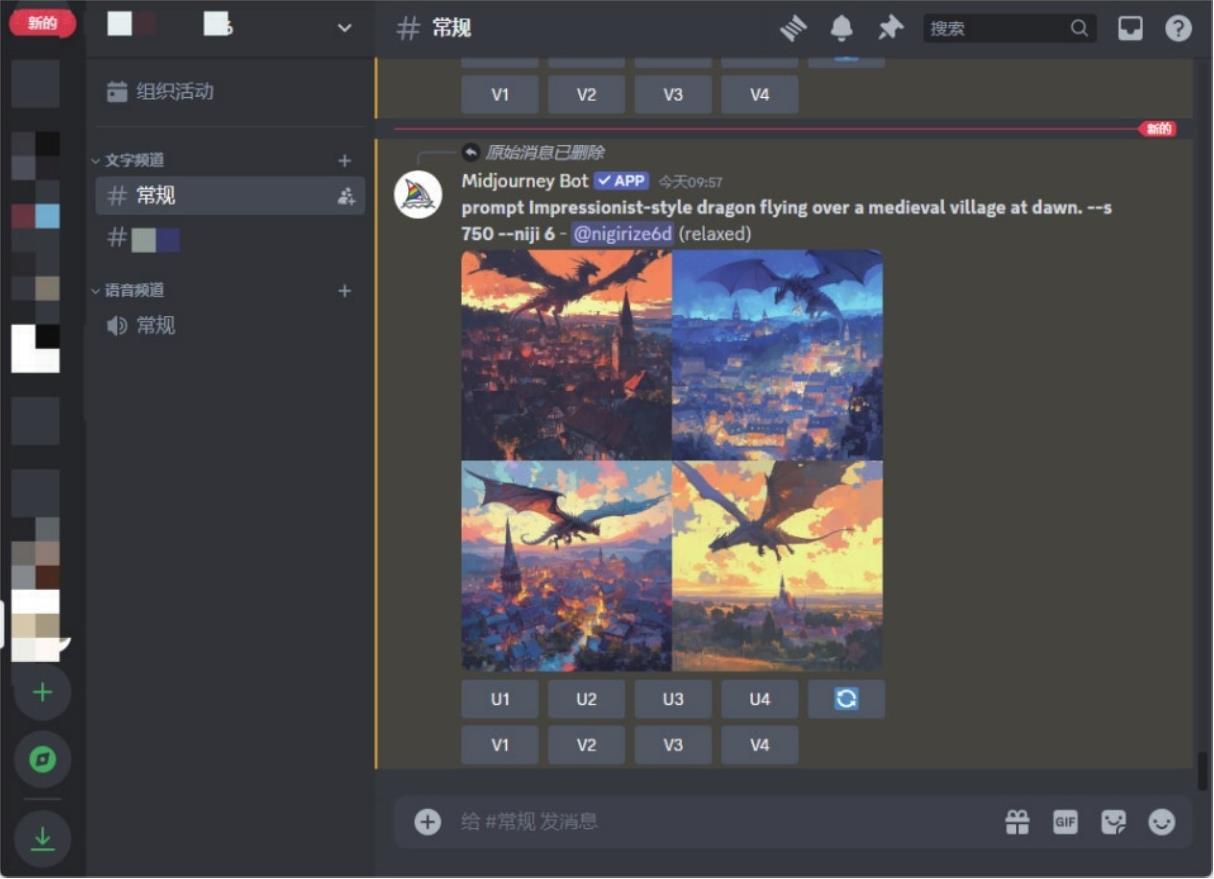Open the gift icon in message bar
This screenshot has height=879, width=1214.
tap(1017, 822)
